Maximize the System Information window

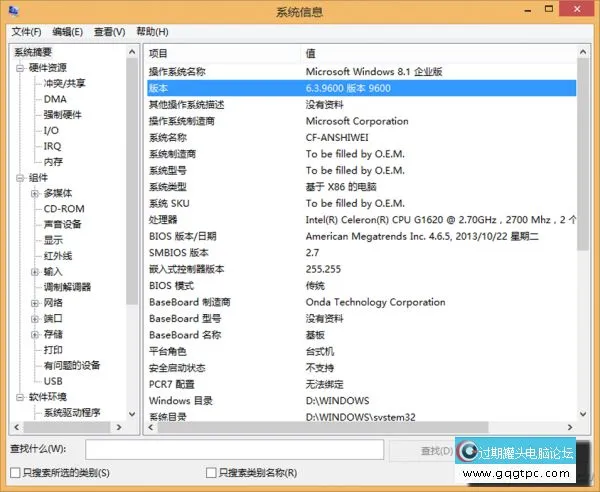click(x=549, y=9)
